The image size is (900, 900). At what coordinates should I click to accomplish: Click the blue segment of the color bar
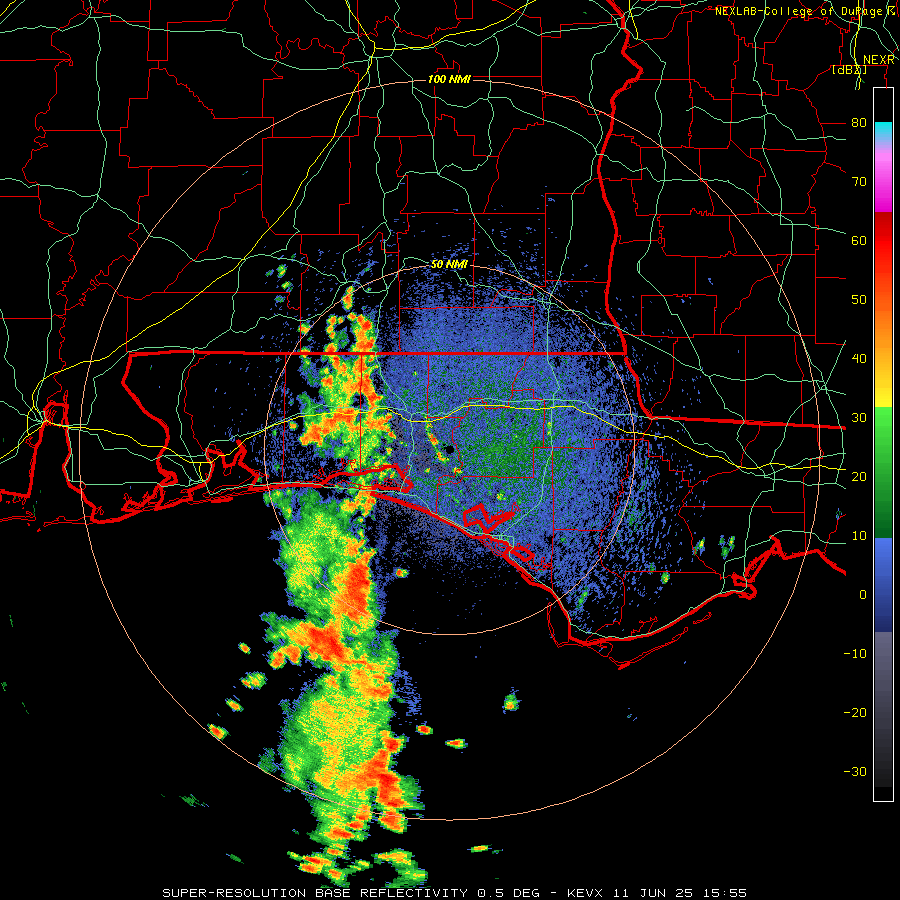pos(883,584)
